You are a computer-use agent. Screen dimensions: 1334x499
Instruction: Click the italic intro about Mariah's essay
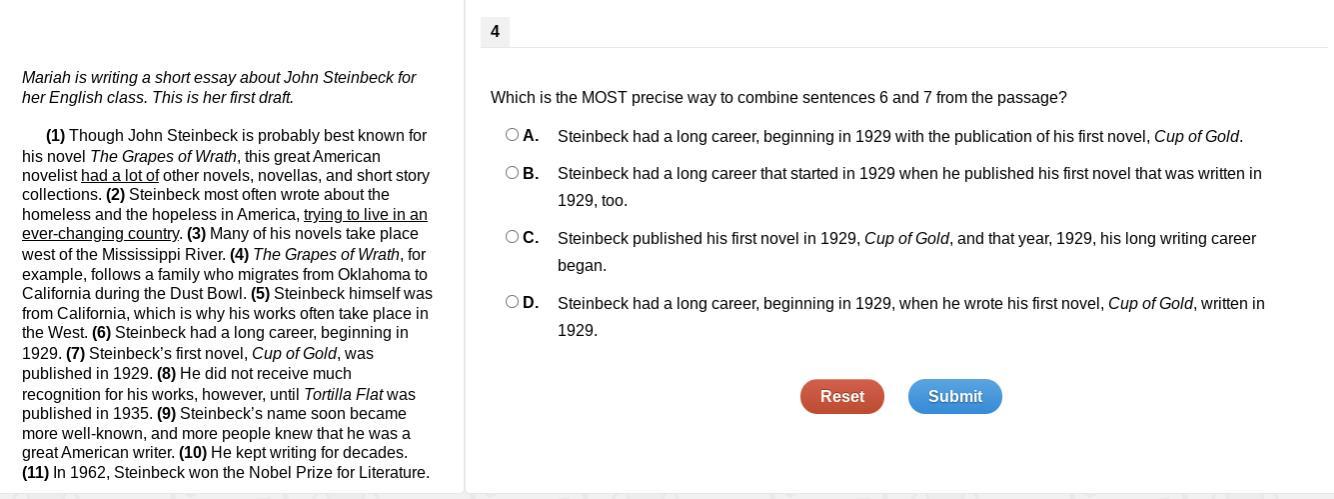[219, 88]
